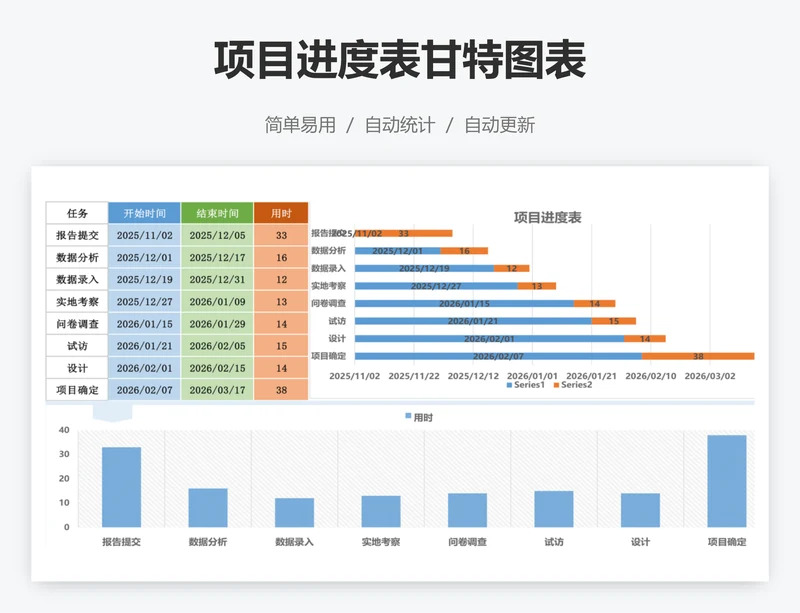Click duration cell showing 12 in table
Image resolution: width=800 pixels, height=613 pixels.
pos(281,279)
